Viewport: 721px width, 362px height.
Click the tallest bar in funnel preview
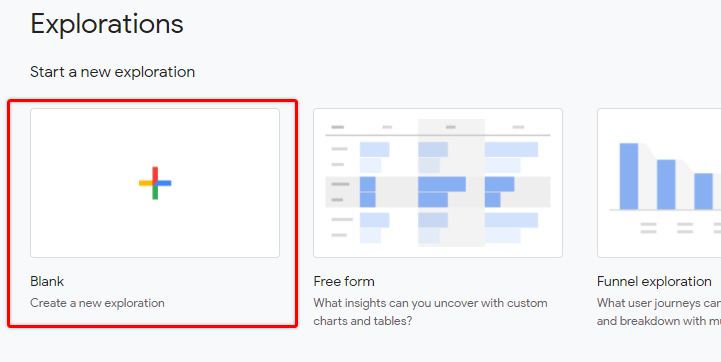tap(629, 176)
